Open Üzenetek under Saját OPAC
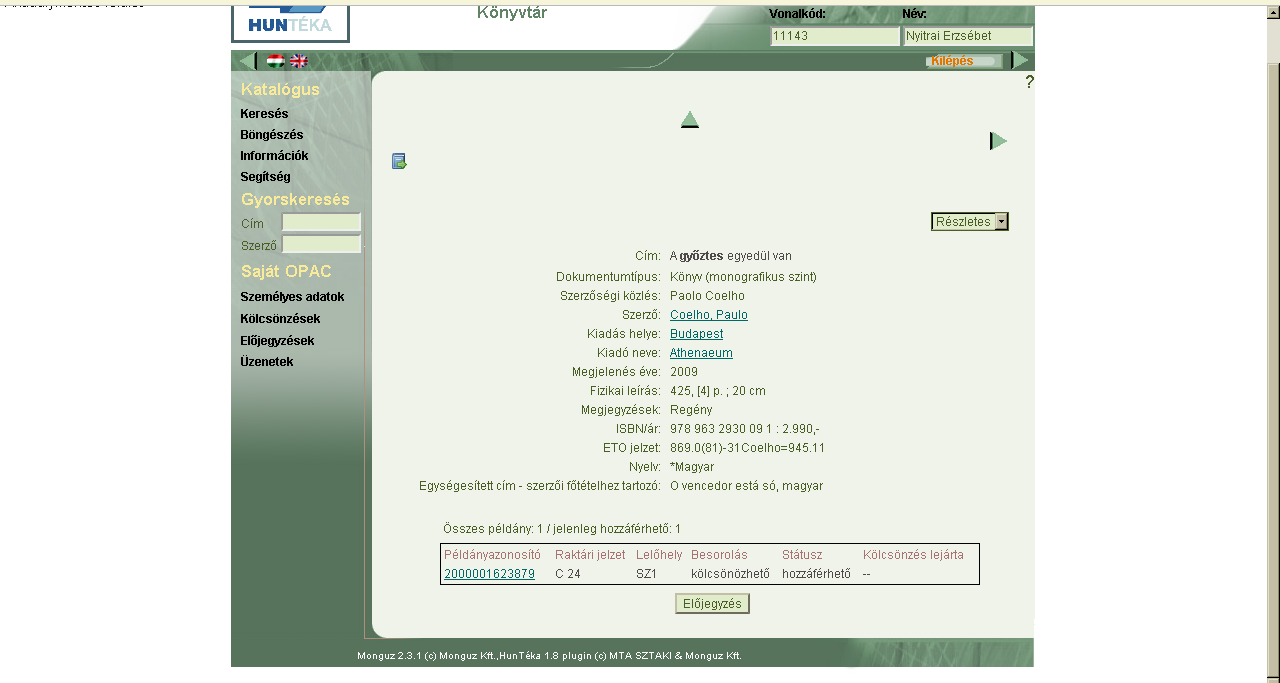Viewport: 1280px width, 683px height. coord(267,362)
